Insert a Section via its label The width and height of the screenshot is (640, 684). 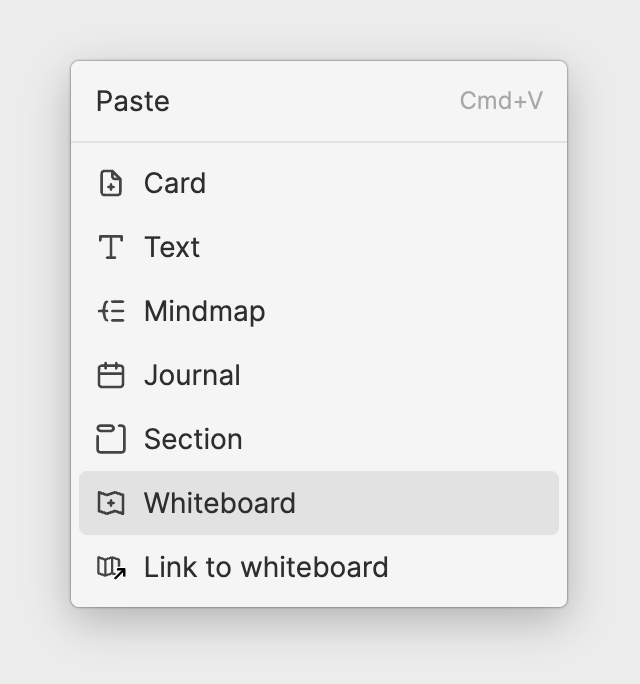tap(193, 439)
